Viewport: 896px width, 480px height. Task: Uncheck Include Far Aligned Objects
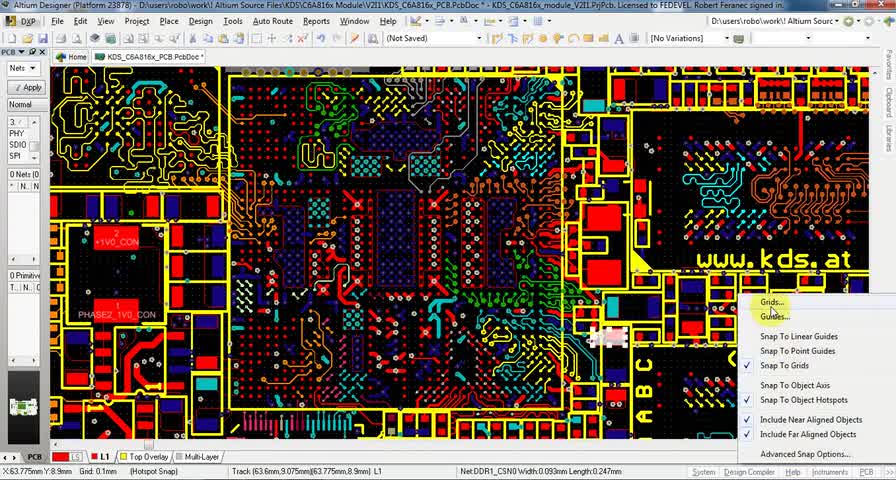pyautogui.click(x=807, y=434)
